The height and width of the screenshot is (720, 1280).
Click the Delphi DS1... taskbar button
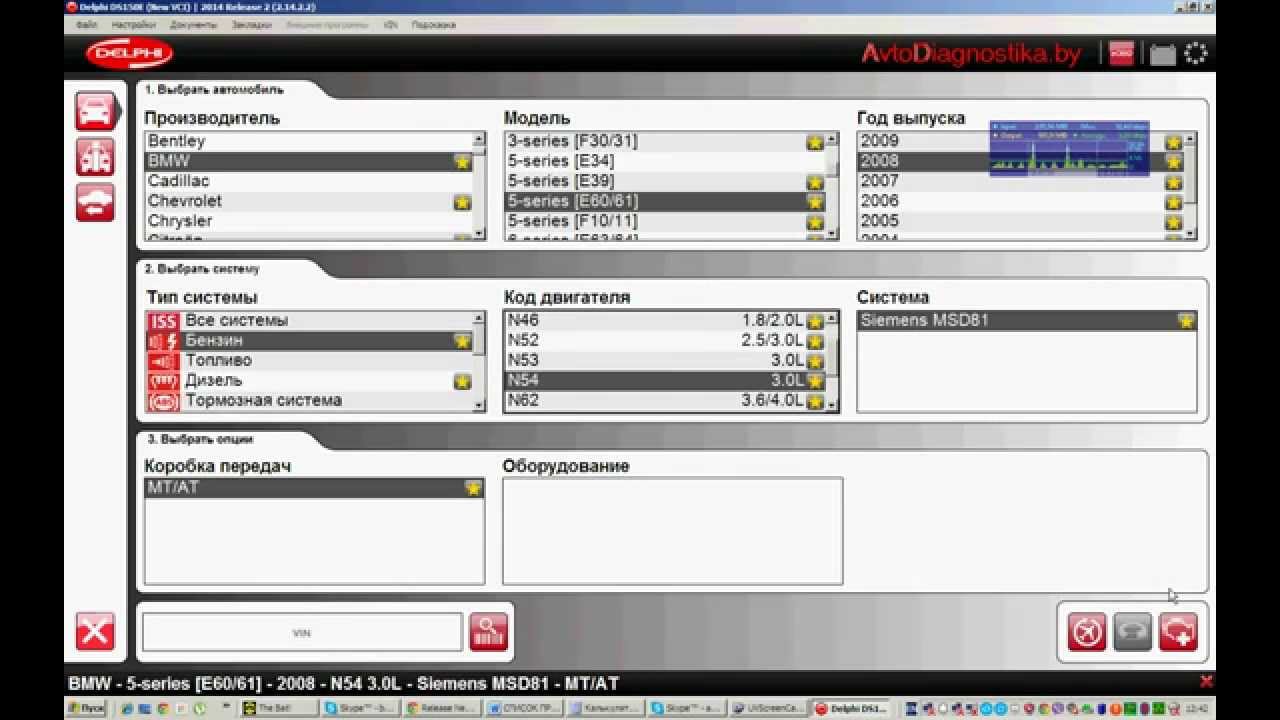(x=850, y=708)
